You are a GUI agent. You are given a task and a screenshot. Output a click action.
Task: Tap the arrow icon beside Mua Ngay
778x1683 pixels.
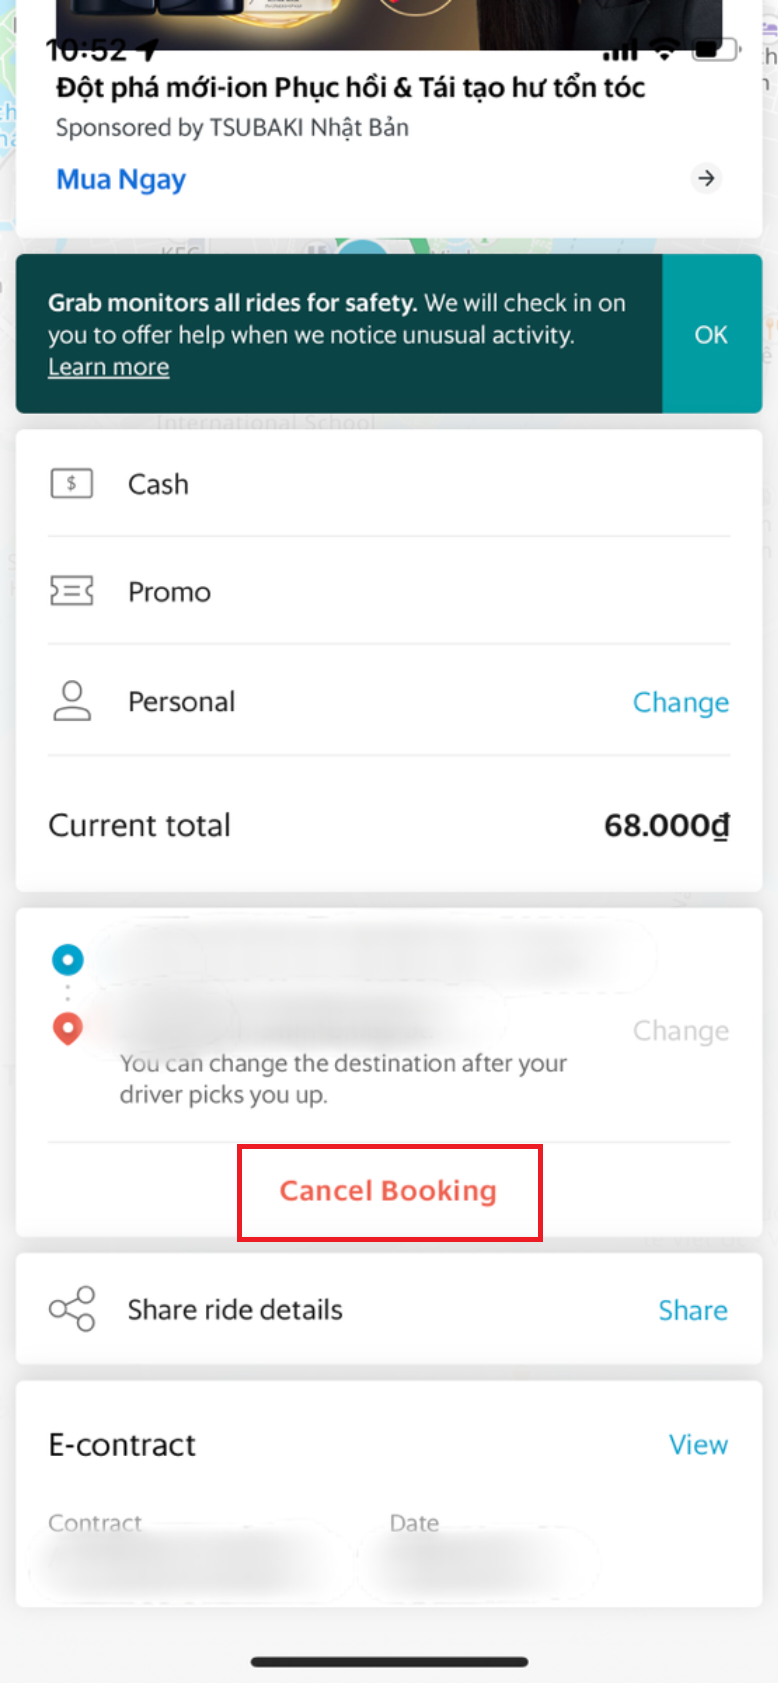tap(706, 179)
